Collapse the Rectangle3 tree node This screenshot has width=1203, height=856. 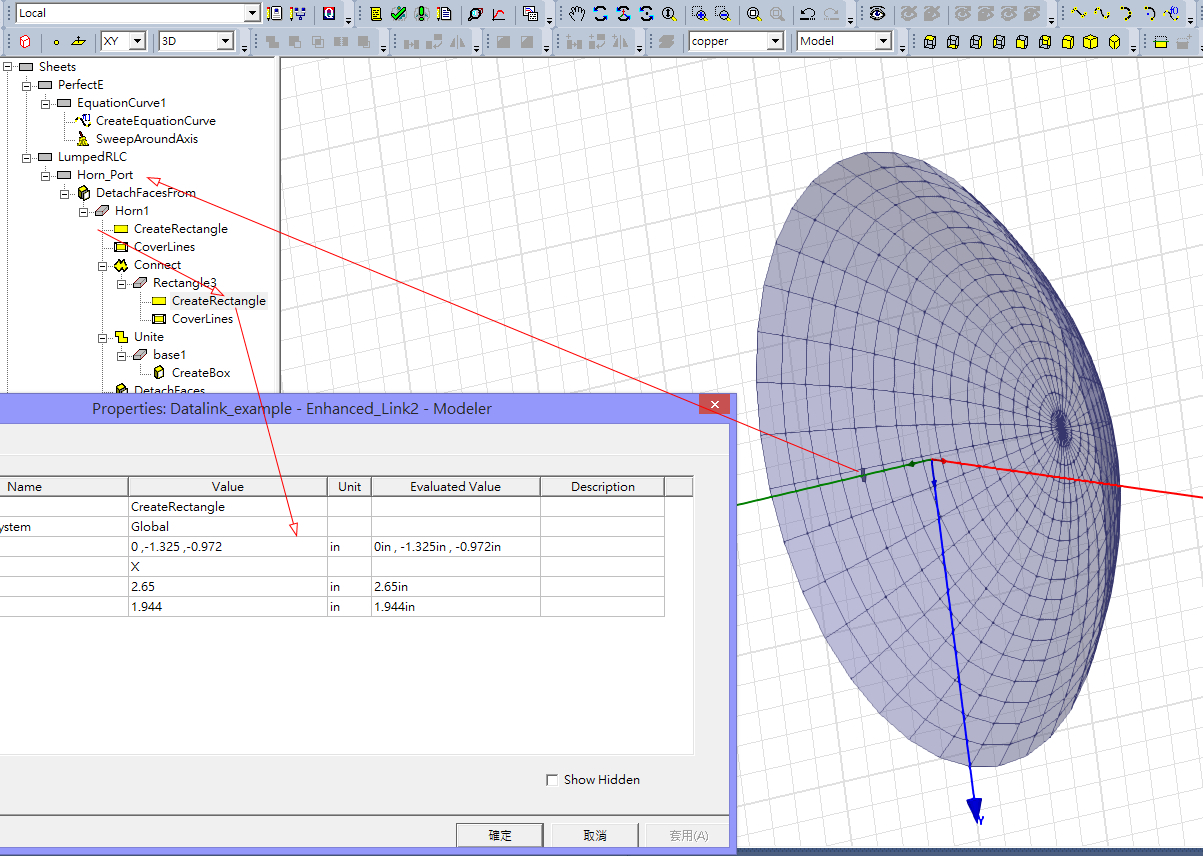tap(122, 283)
